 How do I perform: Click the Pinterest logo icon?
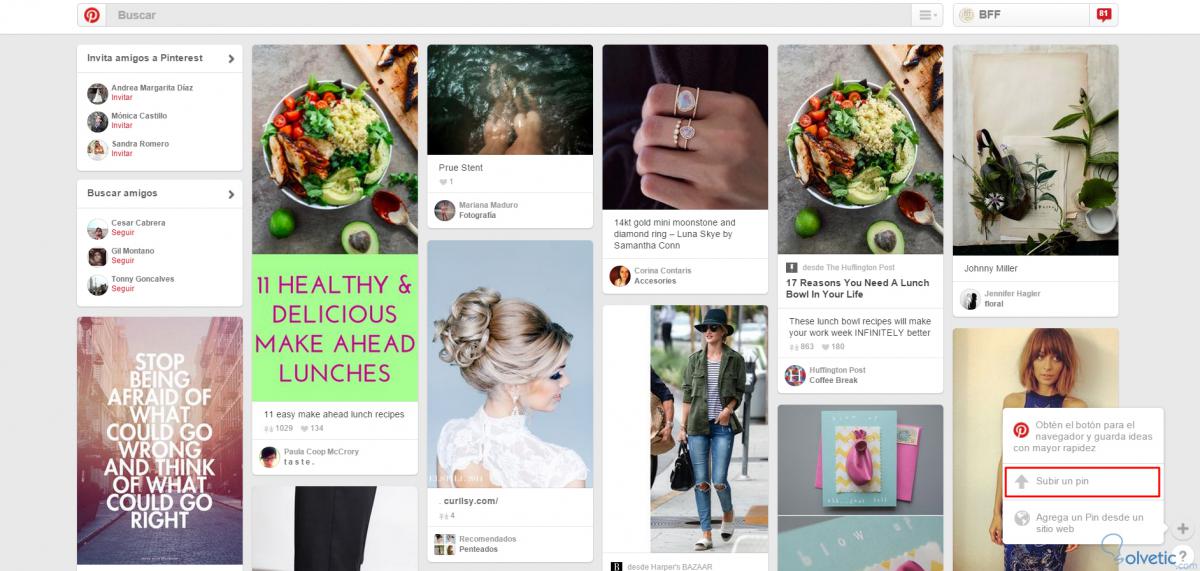(x=91, y=15)
